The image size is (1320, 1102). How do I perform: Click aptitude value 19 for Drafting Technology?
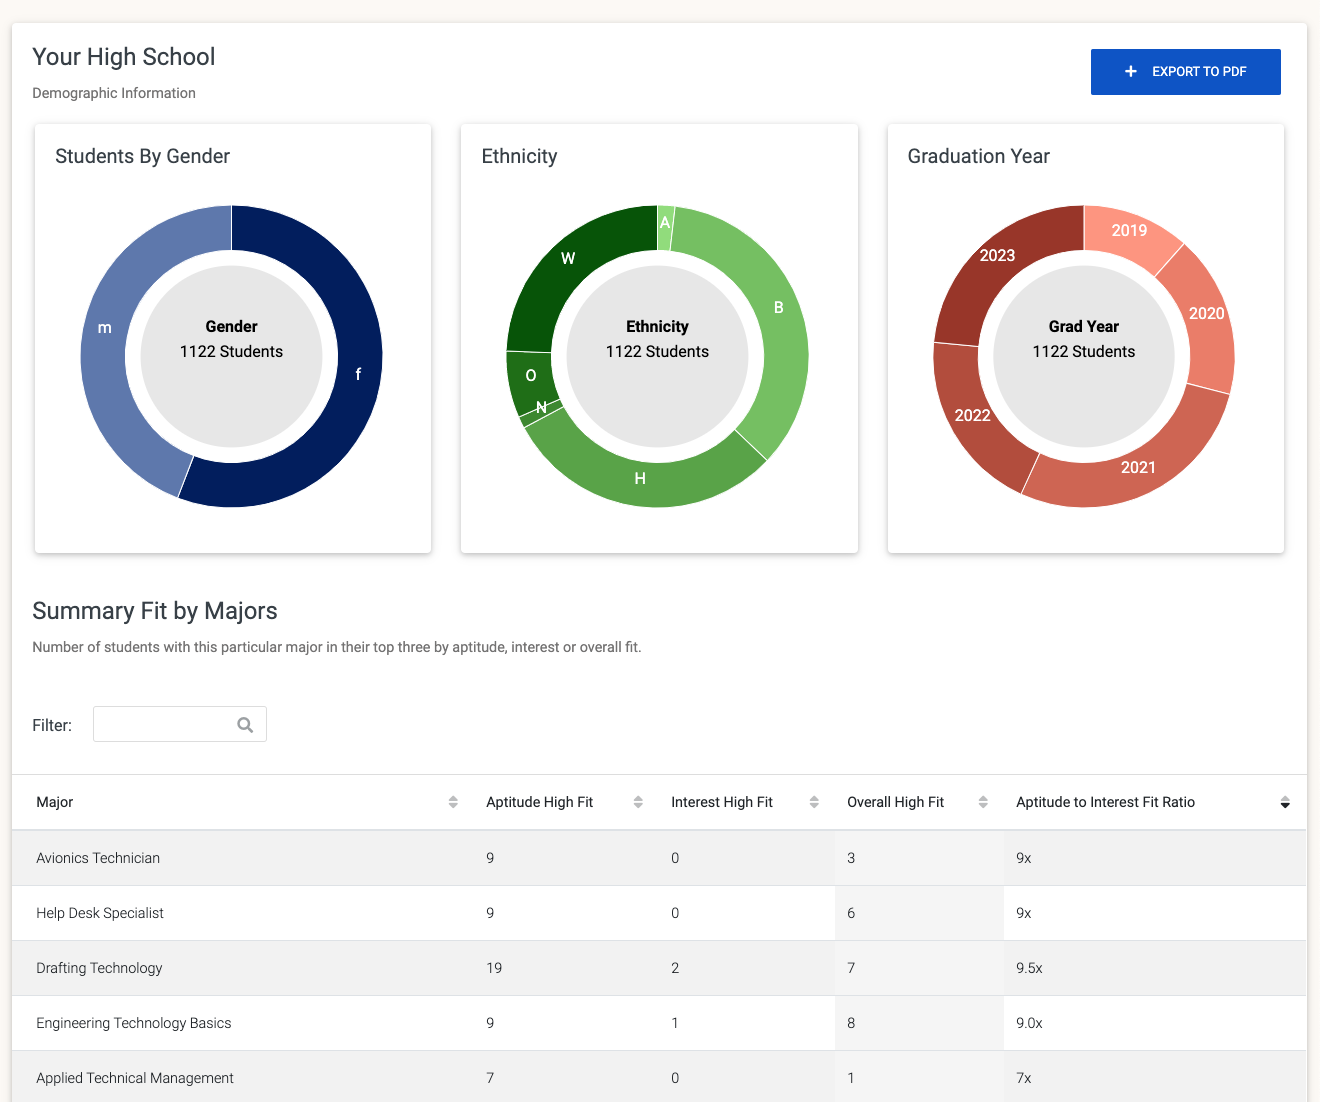494,968
